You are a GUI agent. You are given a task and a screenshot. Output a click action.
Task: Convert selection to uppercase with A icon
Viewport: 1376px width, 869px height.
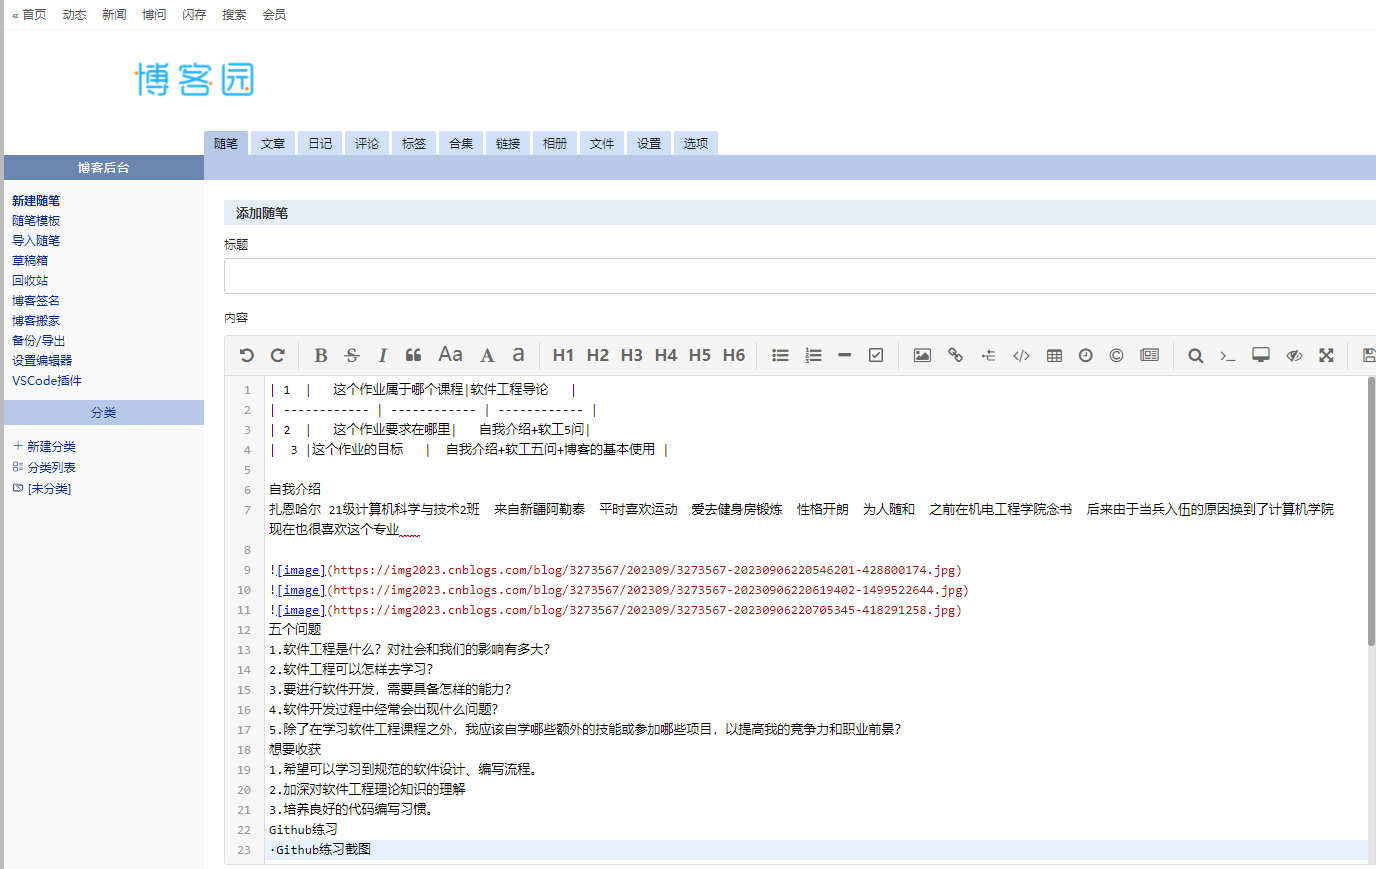point(487,355)
